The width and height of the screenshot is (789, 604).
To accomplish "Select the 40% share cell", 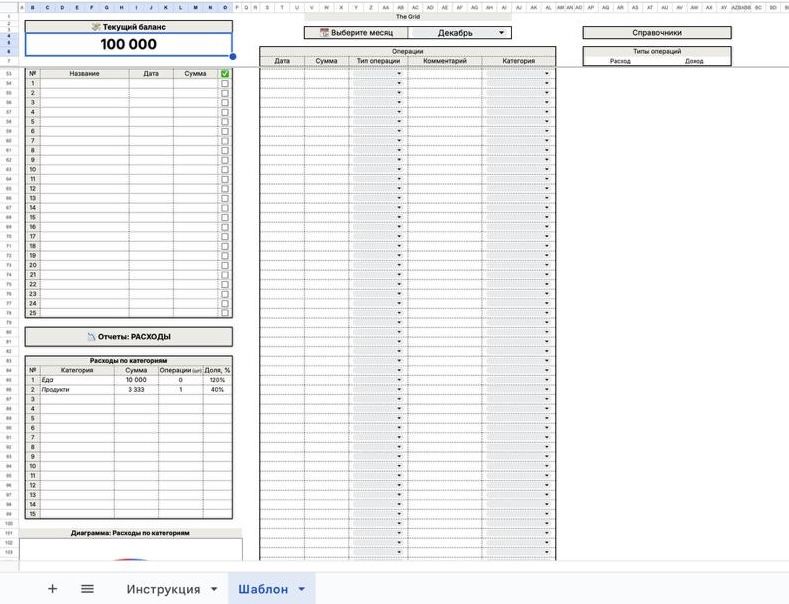I will pos(217,390).
